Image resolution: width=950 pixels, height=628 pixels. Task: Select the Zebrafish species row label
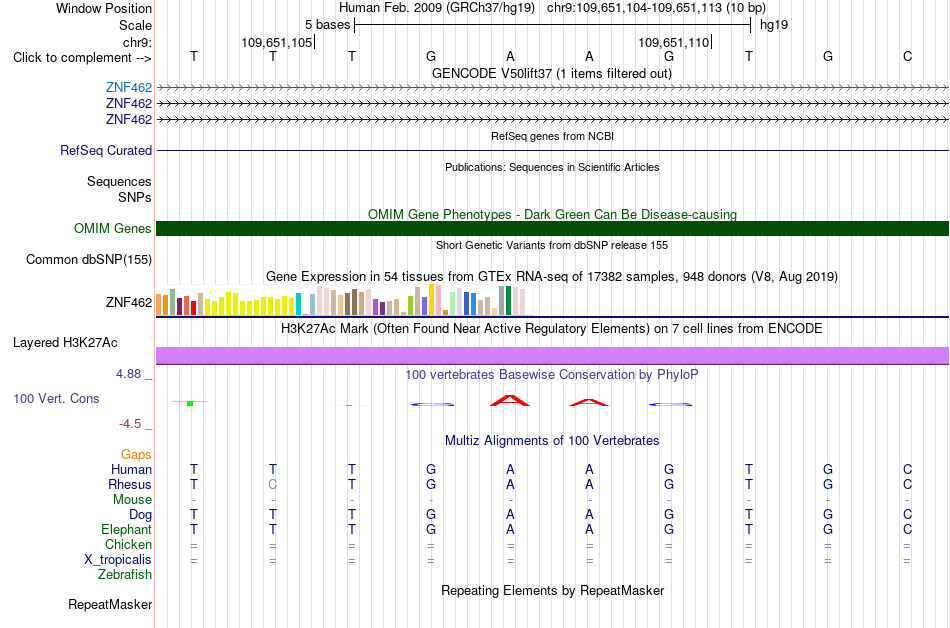click(125, 574)
